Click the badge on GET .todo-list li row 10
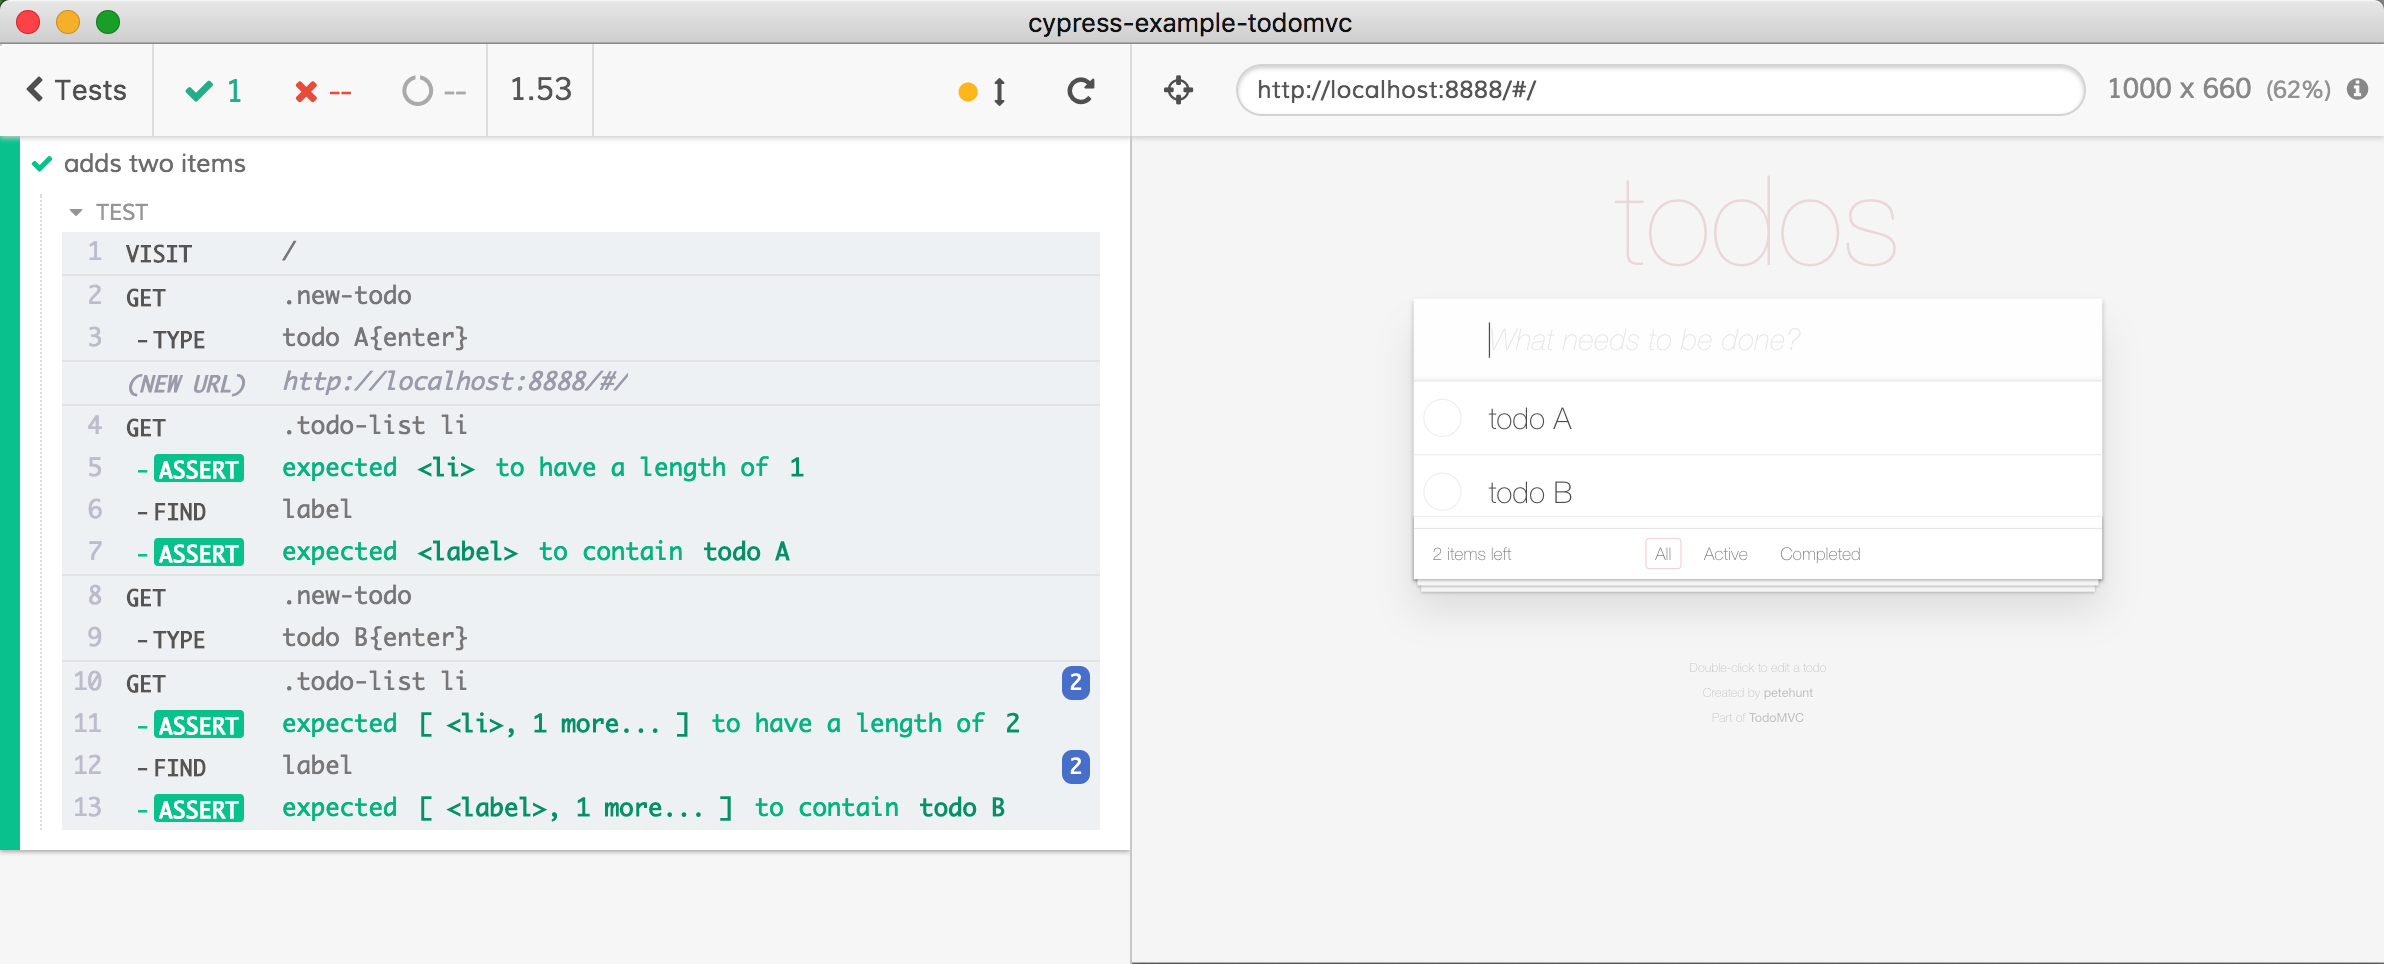2384x964 pixels. coord(1075,683)
